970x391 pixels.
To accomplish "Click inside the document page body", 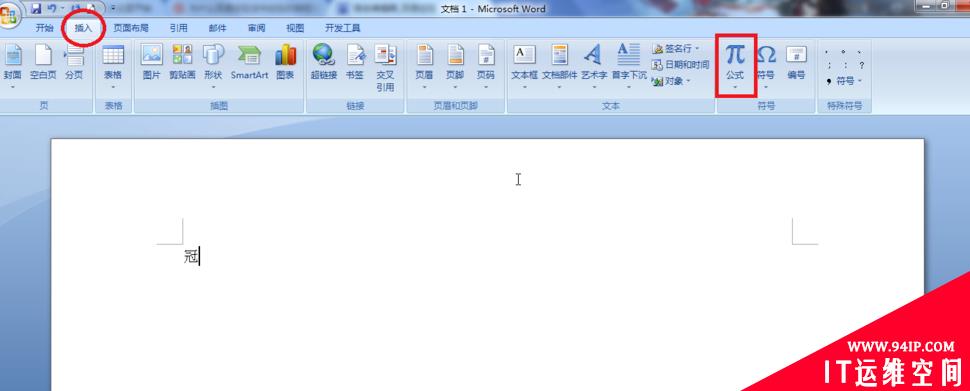I will [x=487, y=309].
